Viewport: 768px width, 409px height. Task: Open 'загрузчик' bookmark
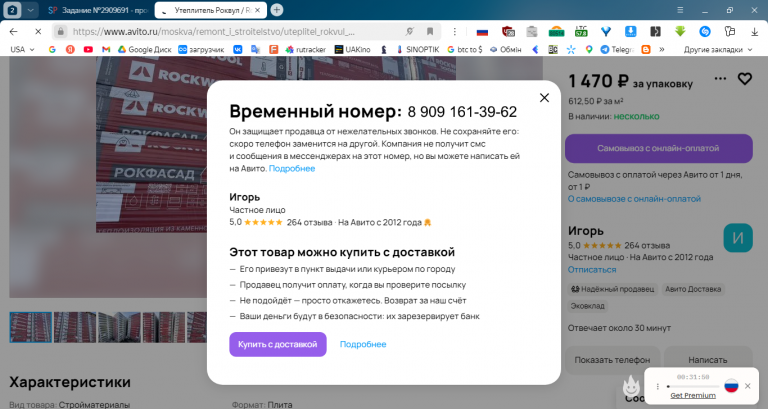tap(201, 49)
